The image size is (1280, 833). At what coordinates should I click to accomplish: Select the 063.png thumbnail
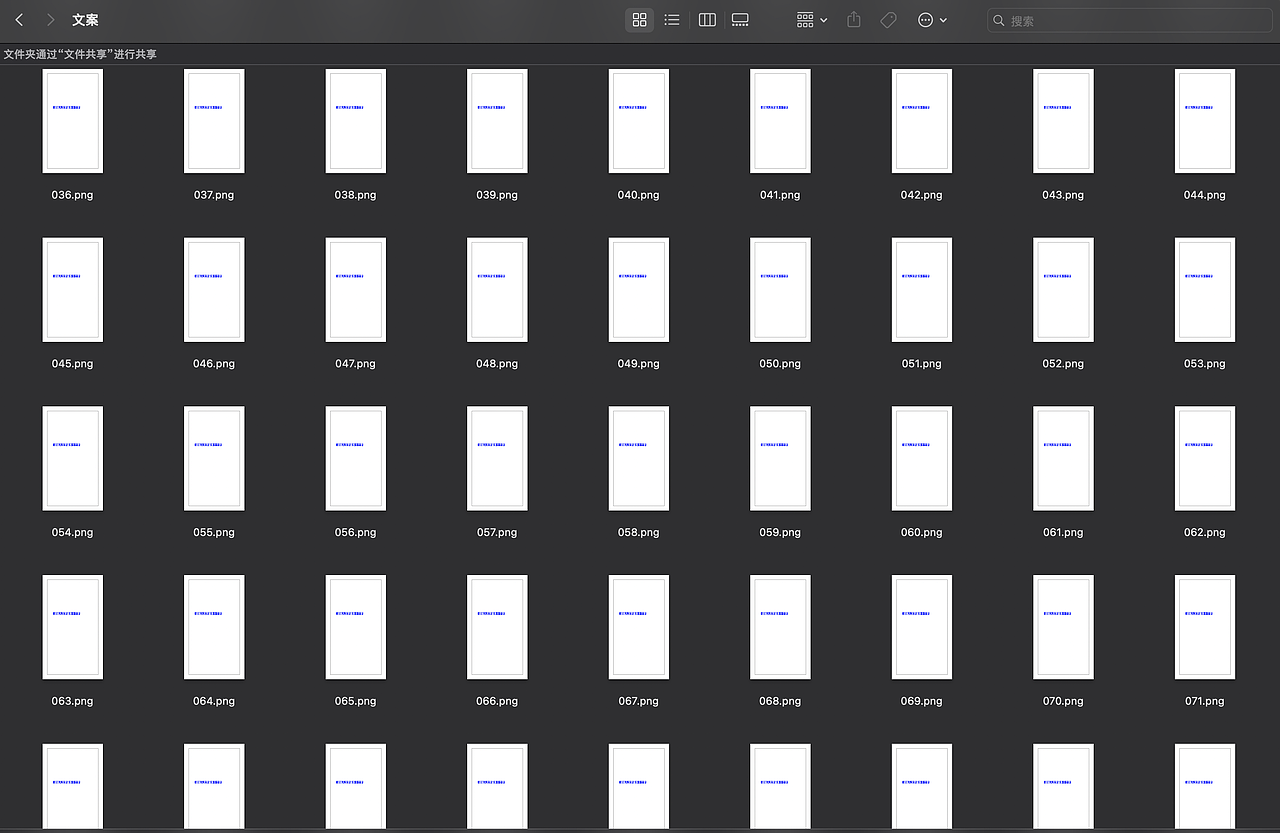pyautogui.click(x=72, y=627)
